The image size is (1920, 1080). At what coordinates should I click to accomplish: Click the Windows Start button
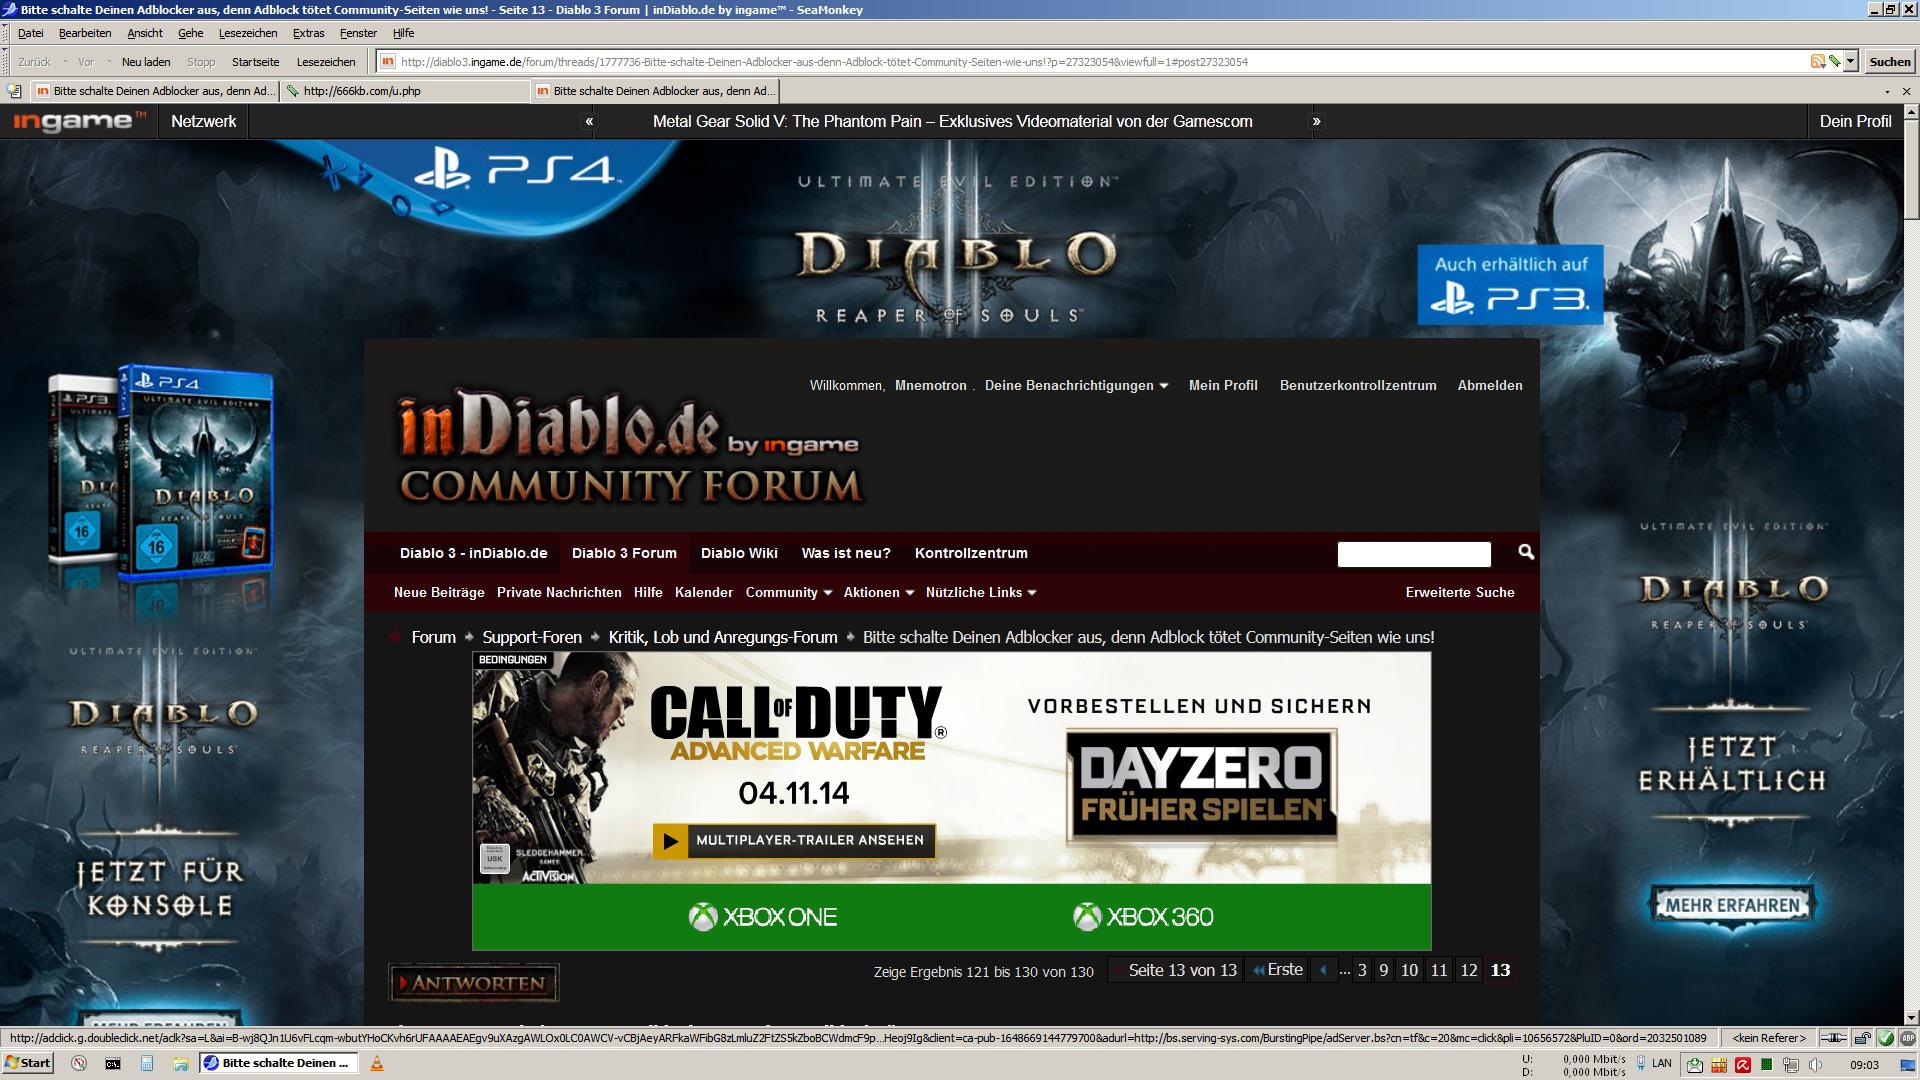tap(28, 1063)
